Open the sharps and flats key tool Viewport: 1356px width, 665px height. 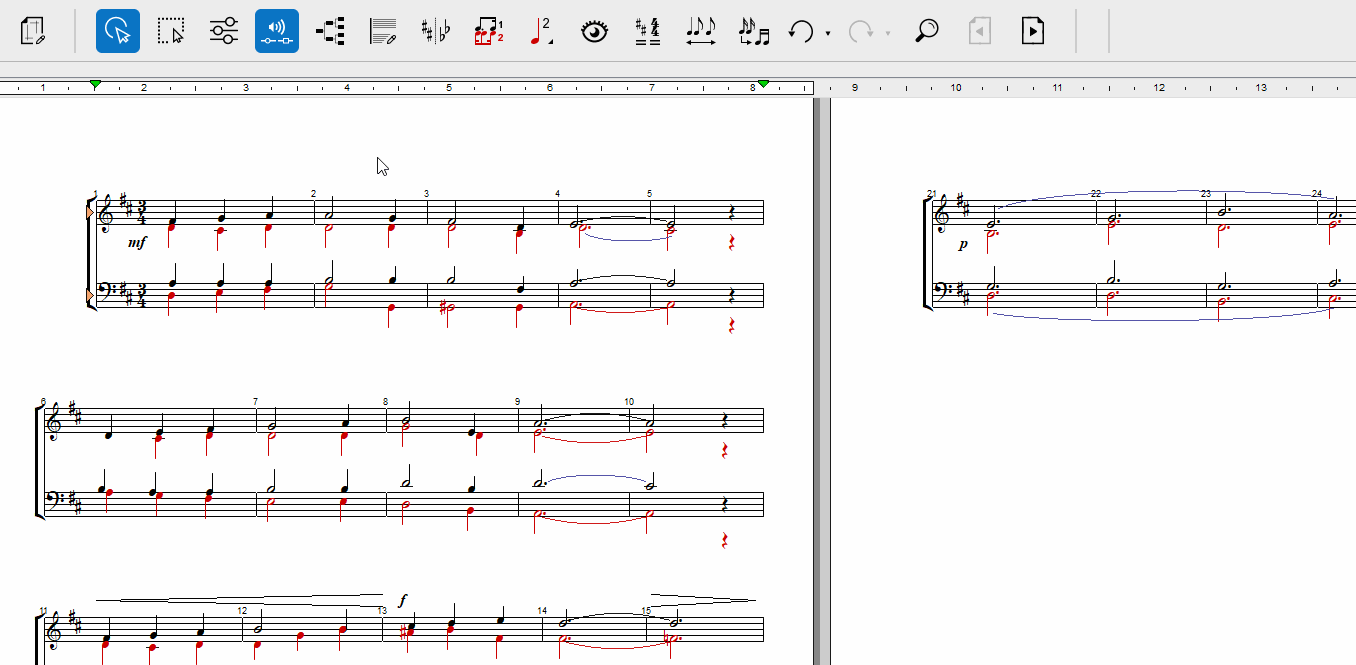point(436,31)
